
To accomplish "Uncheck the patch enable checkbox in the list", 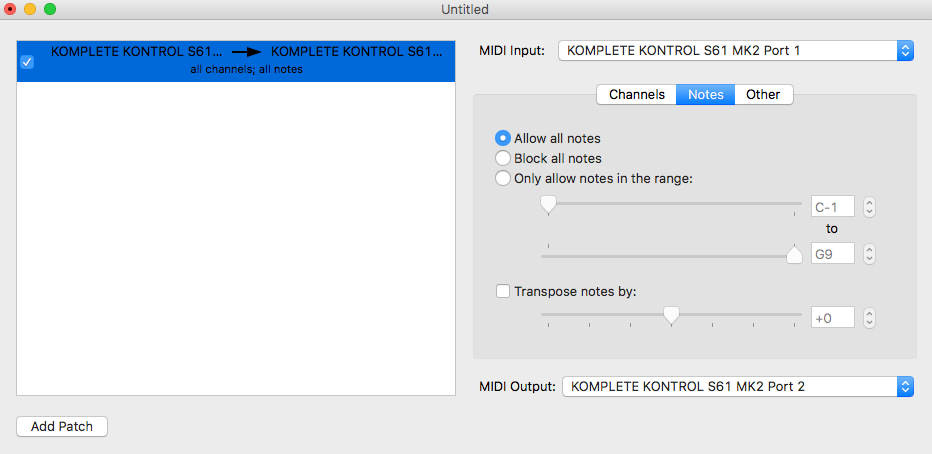I will [x=27, y=62].
